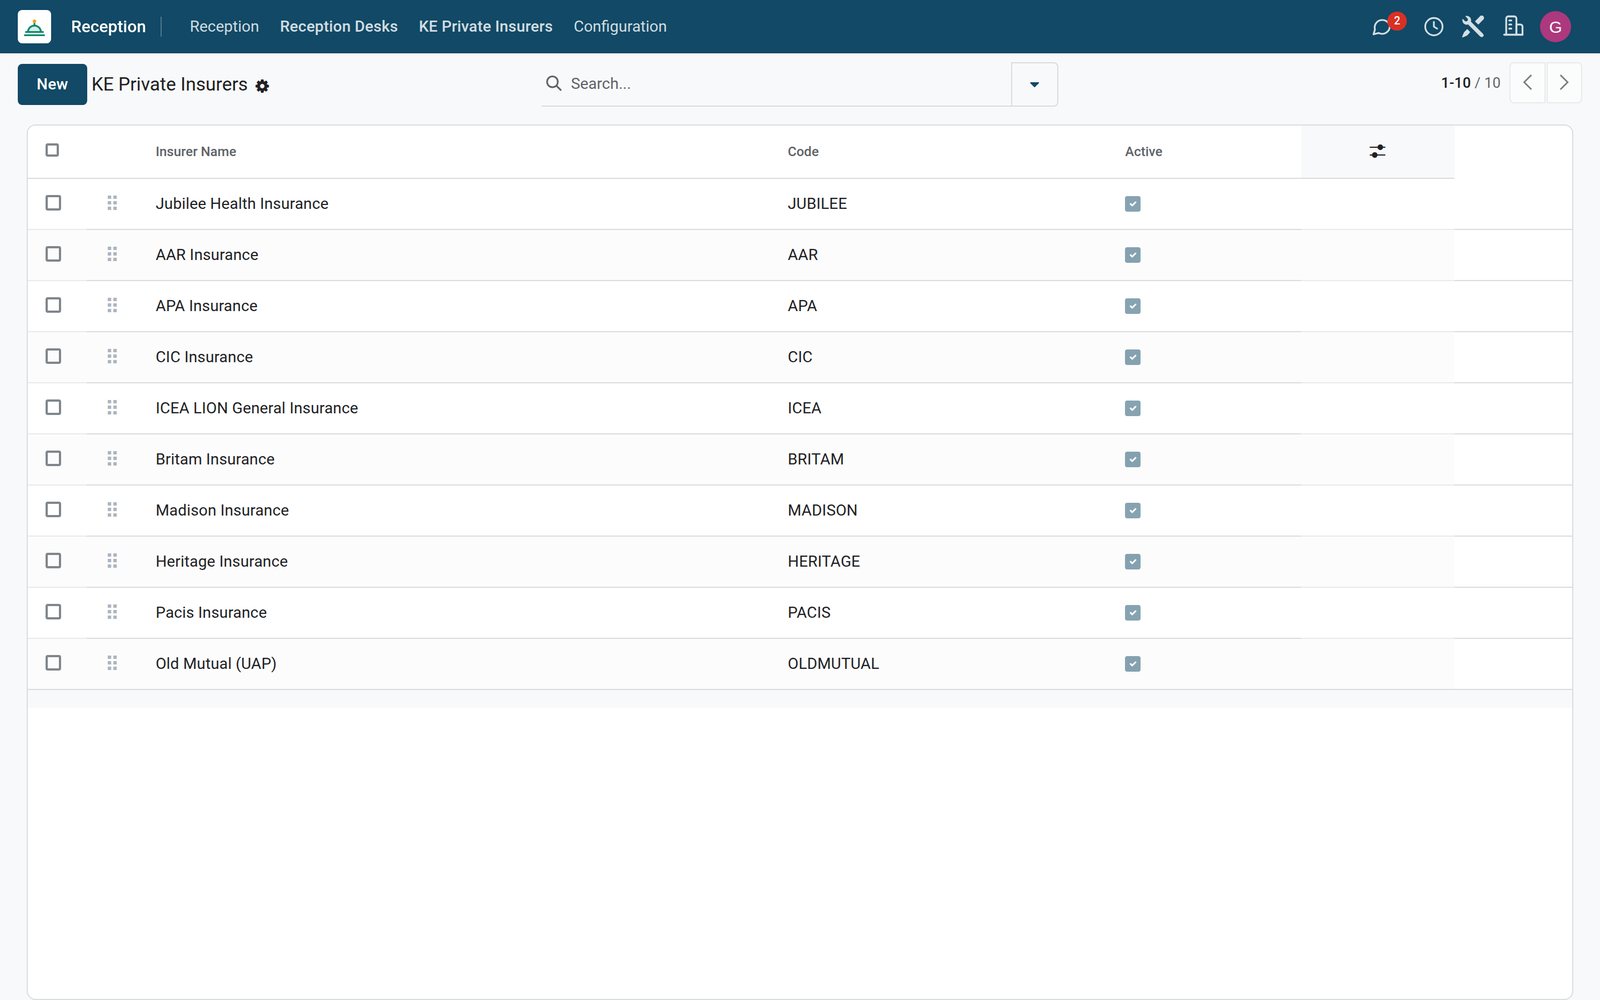Select the Jubilee Health Insurance row checkbox
Screen dimensions: 1600x1000
point(53,203)
